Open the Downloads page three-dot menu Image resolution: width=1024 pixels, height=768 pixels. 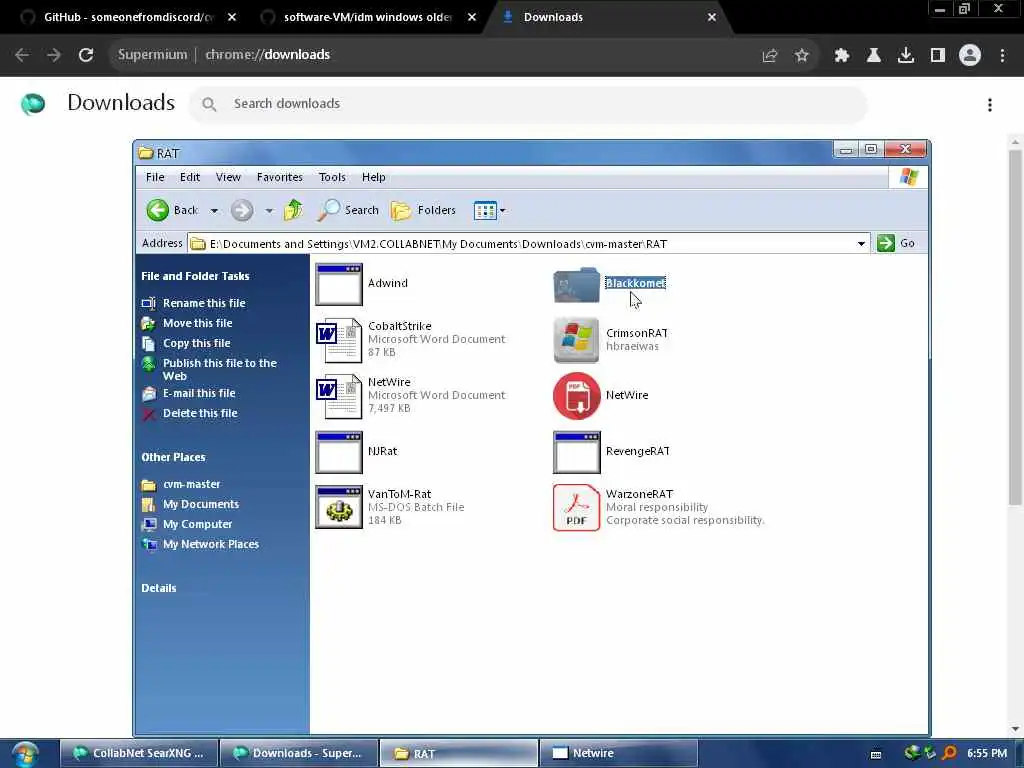tap(990, 104)
